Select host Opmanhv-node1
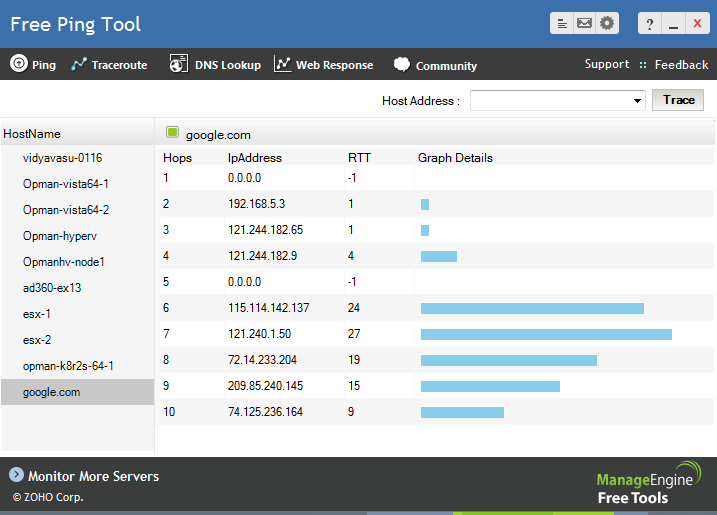 [x=64, y=262]
